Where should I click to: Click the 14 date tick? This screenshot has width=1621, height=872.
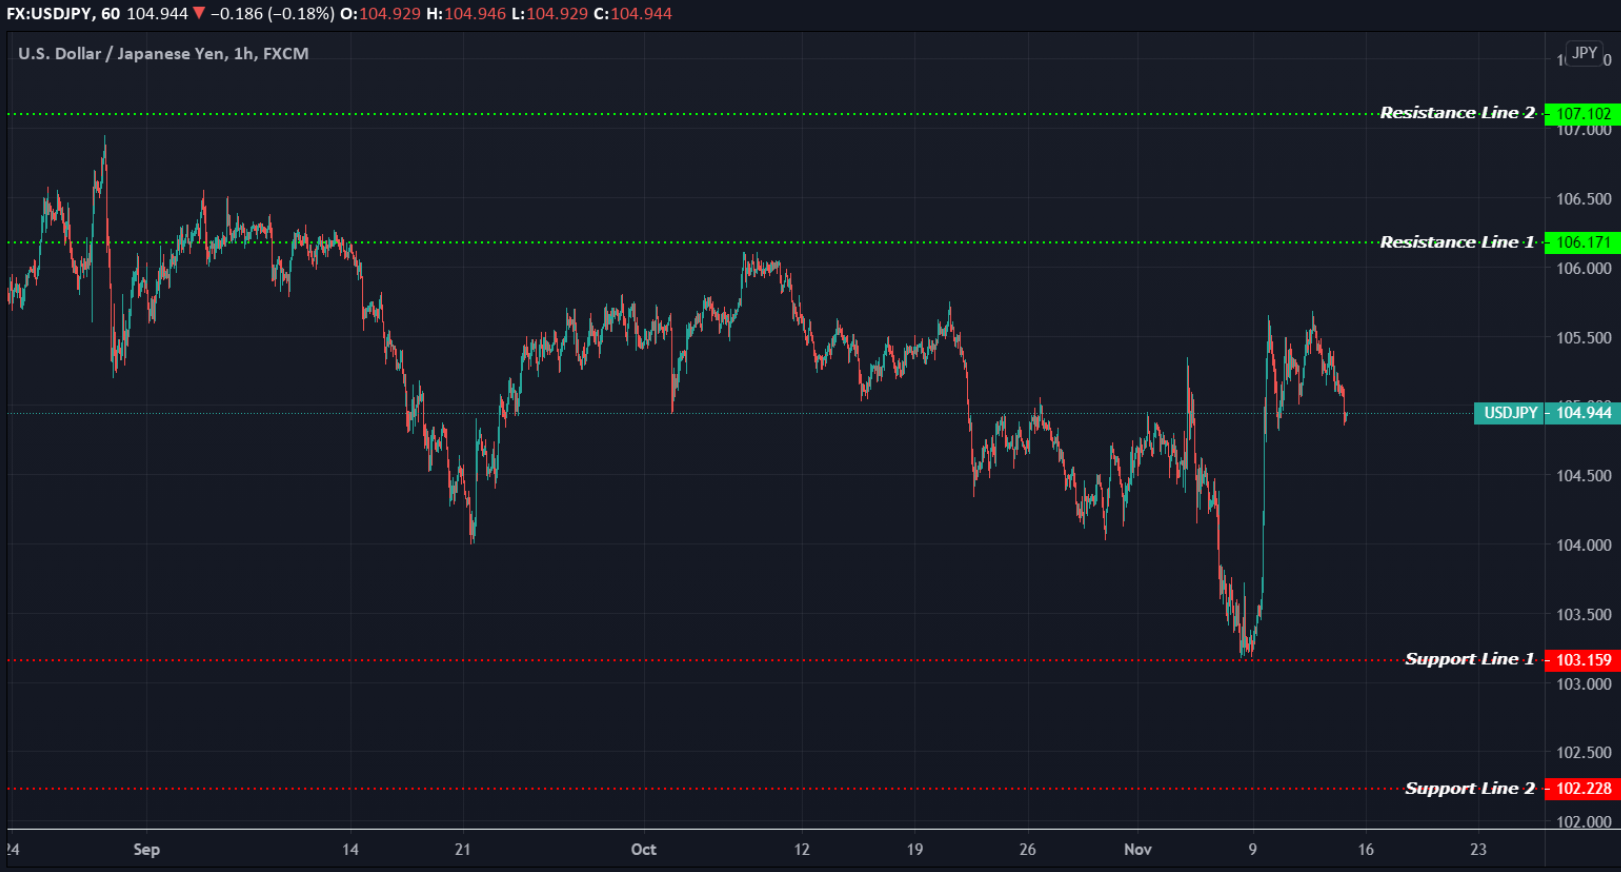(350, 849)
